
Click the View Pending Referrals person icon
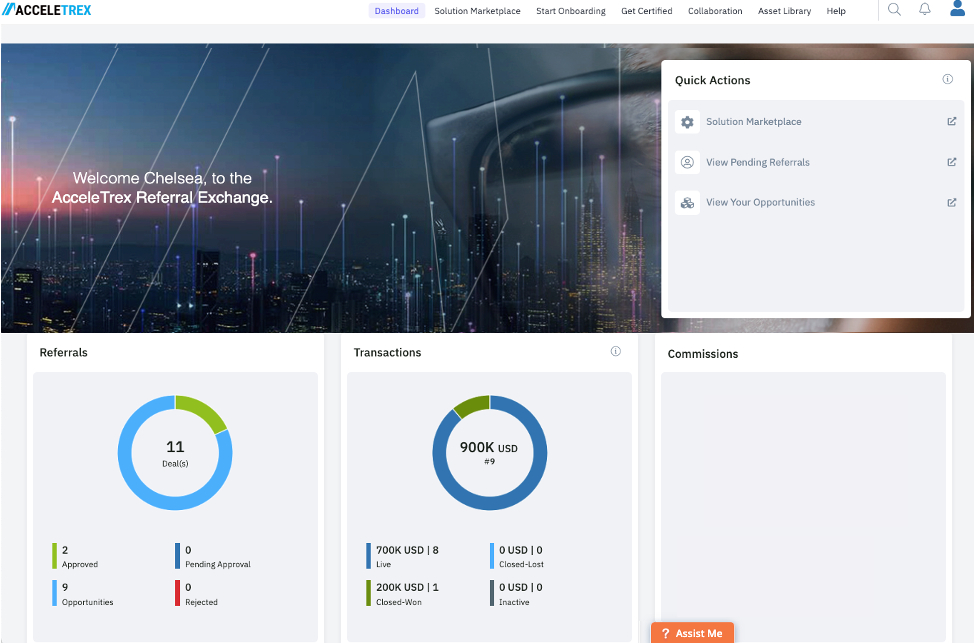pos(687,162)
